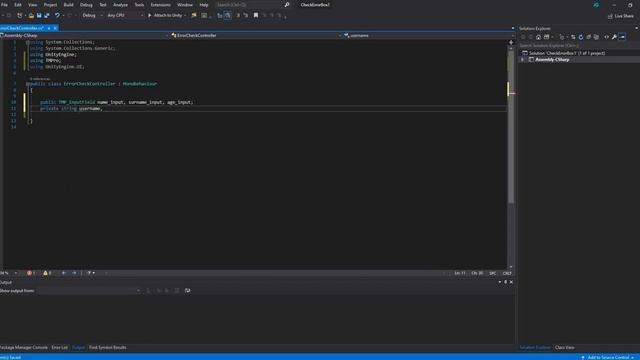Open the Build menu
640x360 pixels.
point(69,5)
